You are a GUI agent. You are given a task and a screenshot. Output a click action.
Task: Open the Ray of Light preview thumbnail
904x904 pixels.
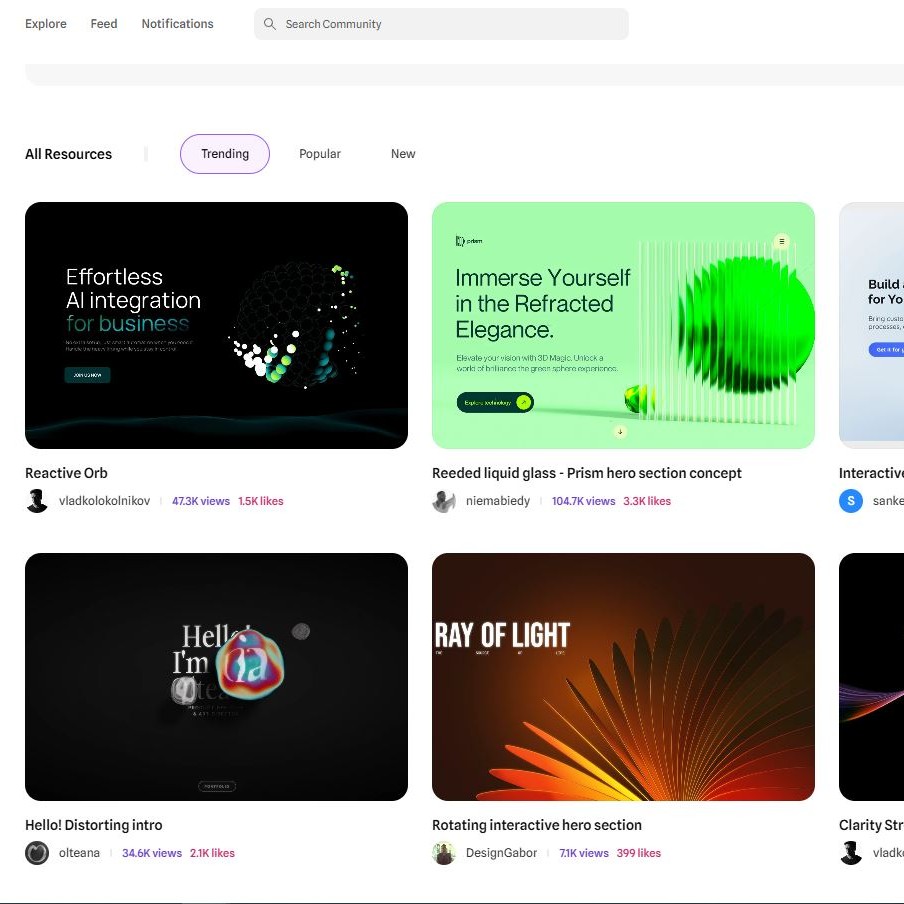[623, 677]
